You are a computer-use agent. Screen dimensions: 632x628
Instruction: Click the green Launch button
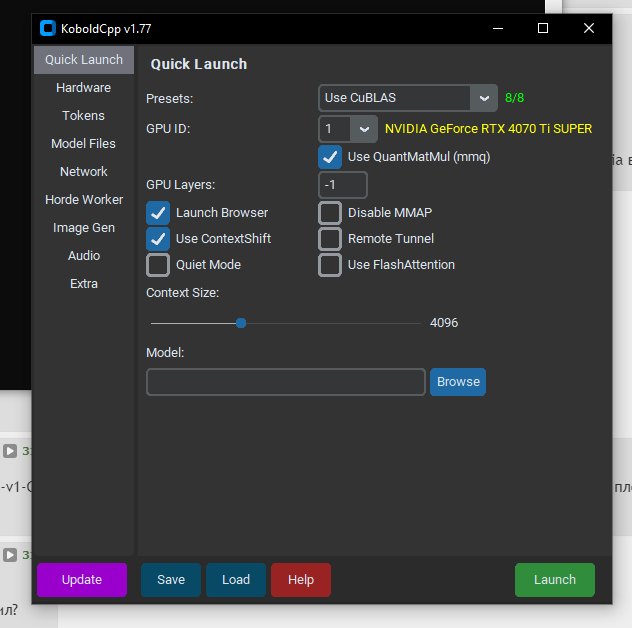point(555,580)
